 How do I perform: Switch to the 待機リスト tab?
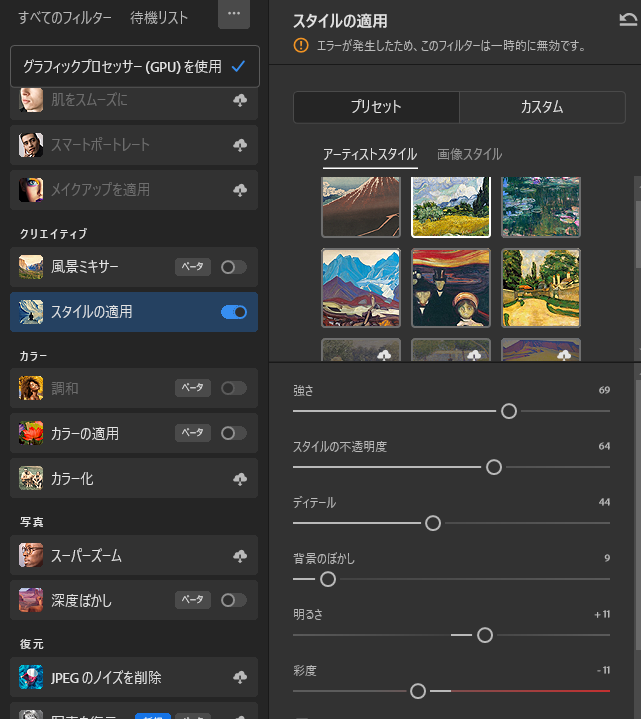tap(159, 18)
